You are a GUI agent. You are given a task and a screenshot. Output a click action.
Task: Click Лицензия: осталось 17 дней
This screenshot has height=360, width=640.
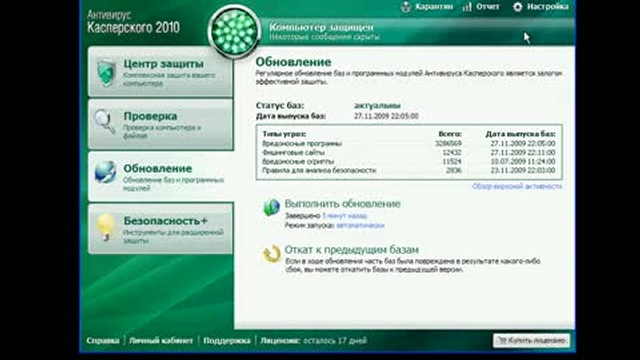click(313, 340)
